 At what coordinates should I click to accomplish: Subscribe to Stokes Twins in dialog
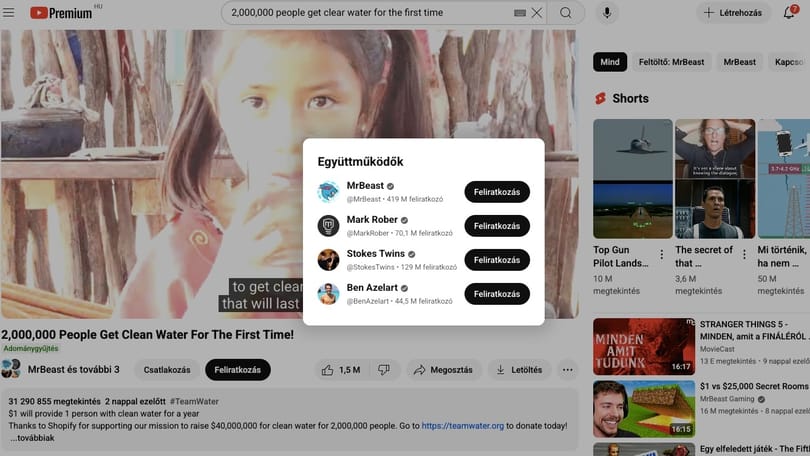(497, 260)
